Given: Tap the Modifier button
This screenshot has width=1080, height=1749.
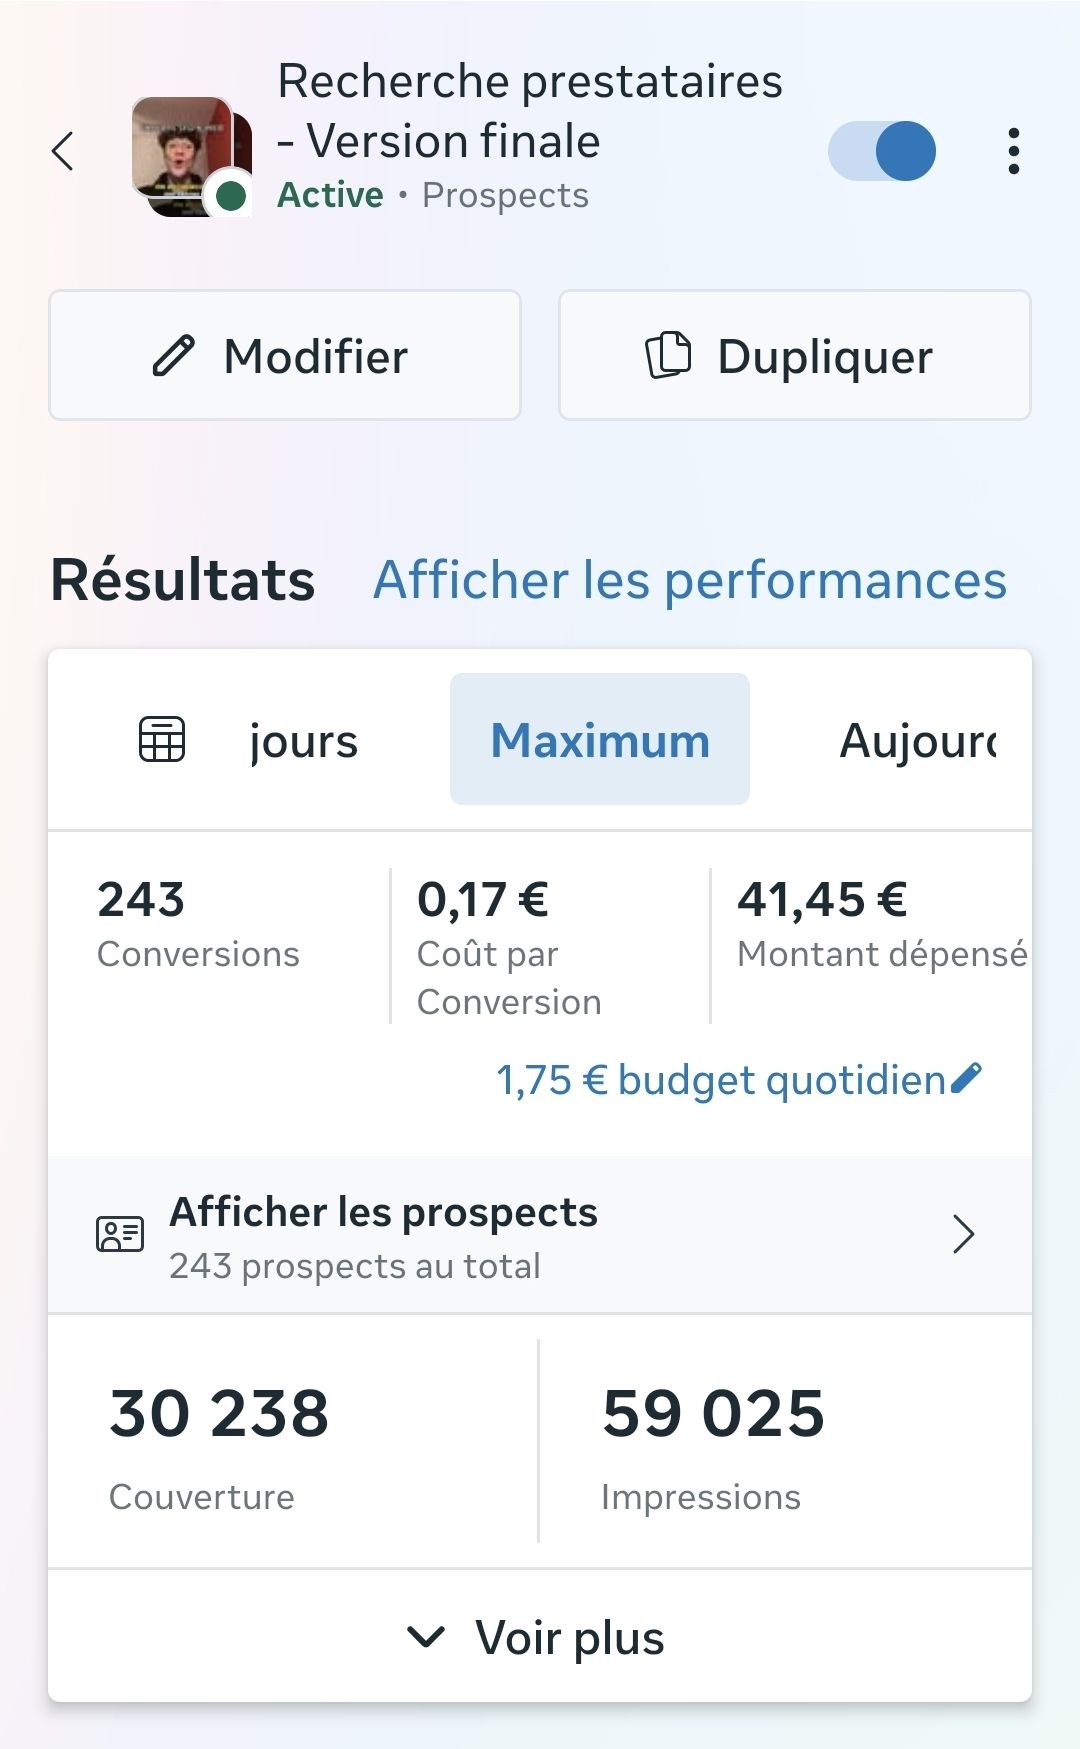Looking at the screenshot, I should [285, 355].
